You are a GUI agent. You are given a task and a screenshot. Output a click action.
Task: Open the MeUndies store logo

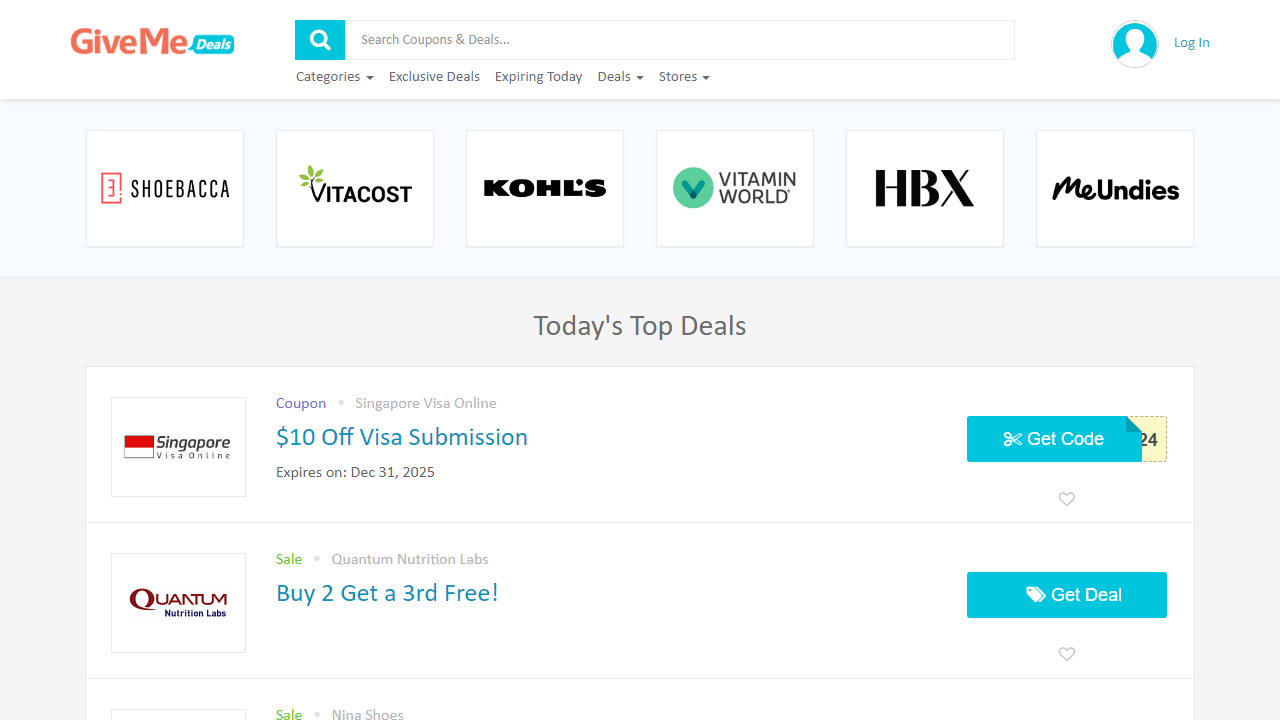coord(1115,188)
